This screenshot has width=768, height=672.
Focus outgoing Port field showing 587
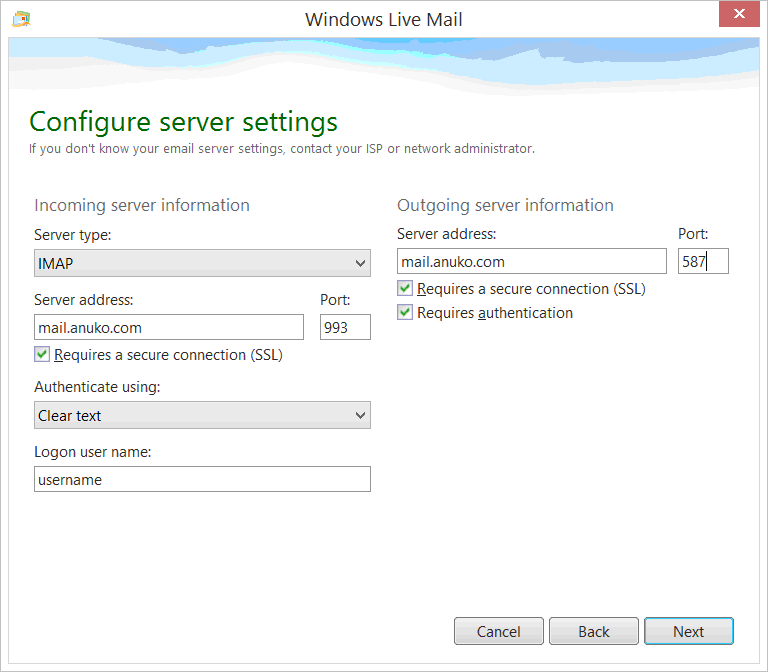703,261
